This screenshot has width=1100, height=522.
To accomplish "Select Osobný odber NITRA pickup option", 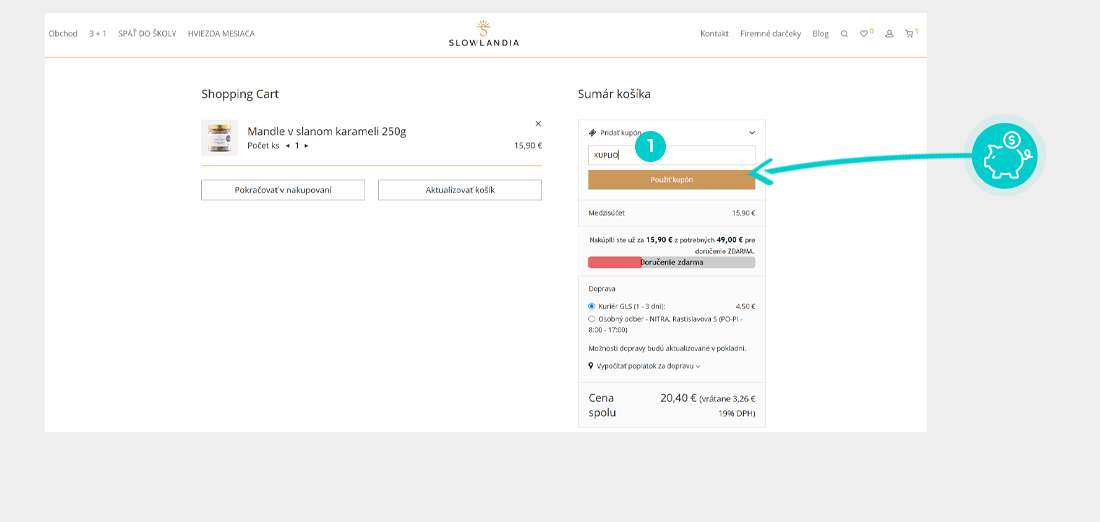I will point(592,319).
